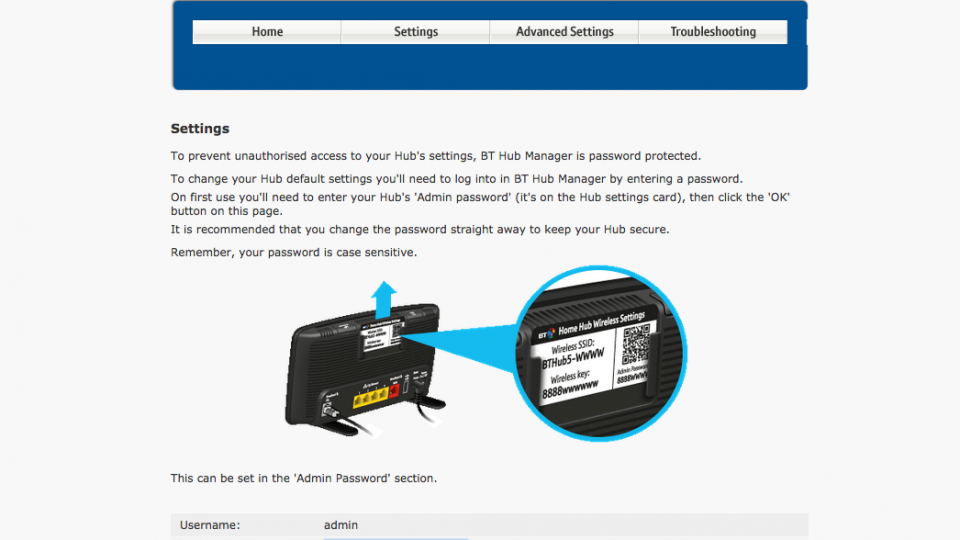Select the 'admin' username value
Image resolution: width=960 pixels, height=540 pixels.
tap(341, 525)
